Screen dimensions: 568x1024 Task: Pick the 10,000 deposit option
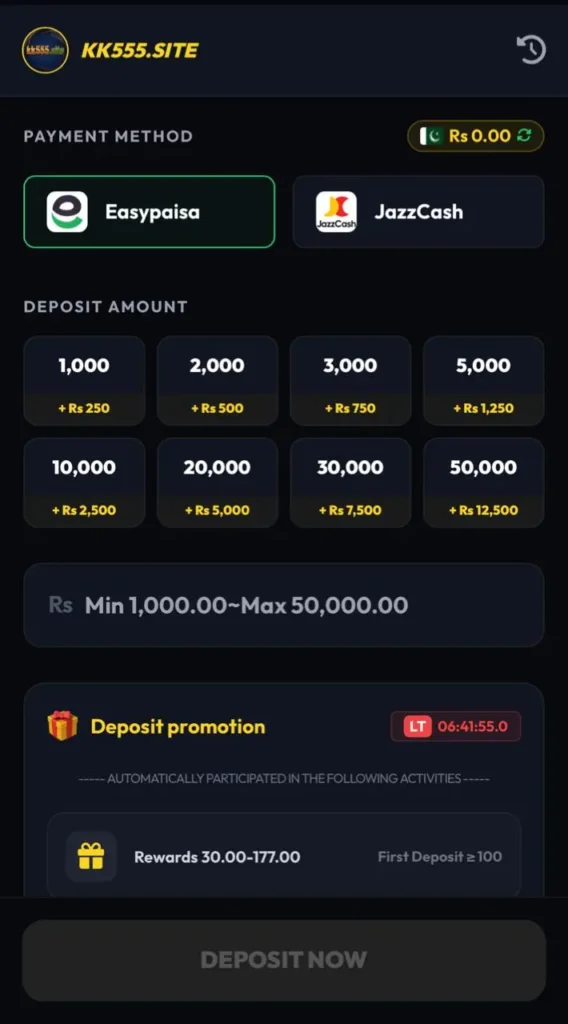[84, 483]
